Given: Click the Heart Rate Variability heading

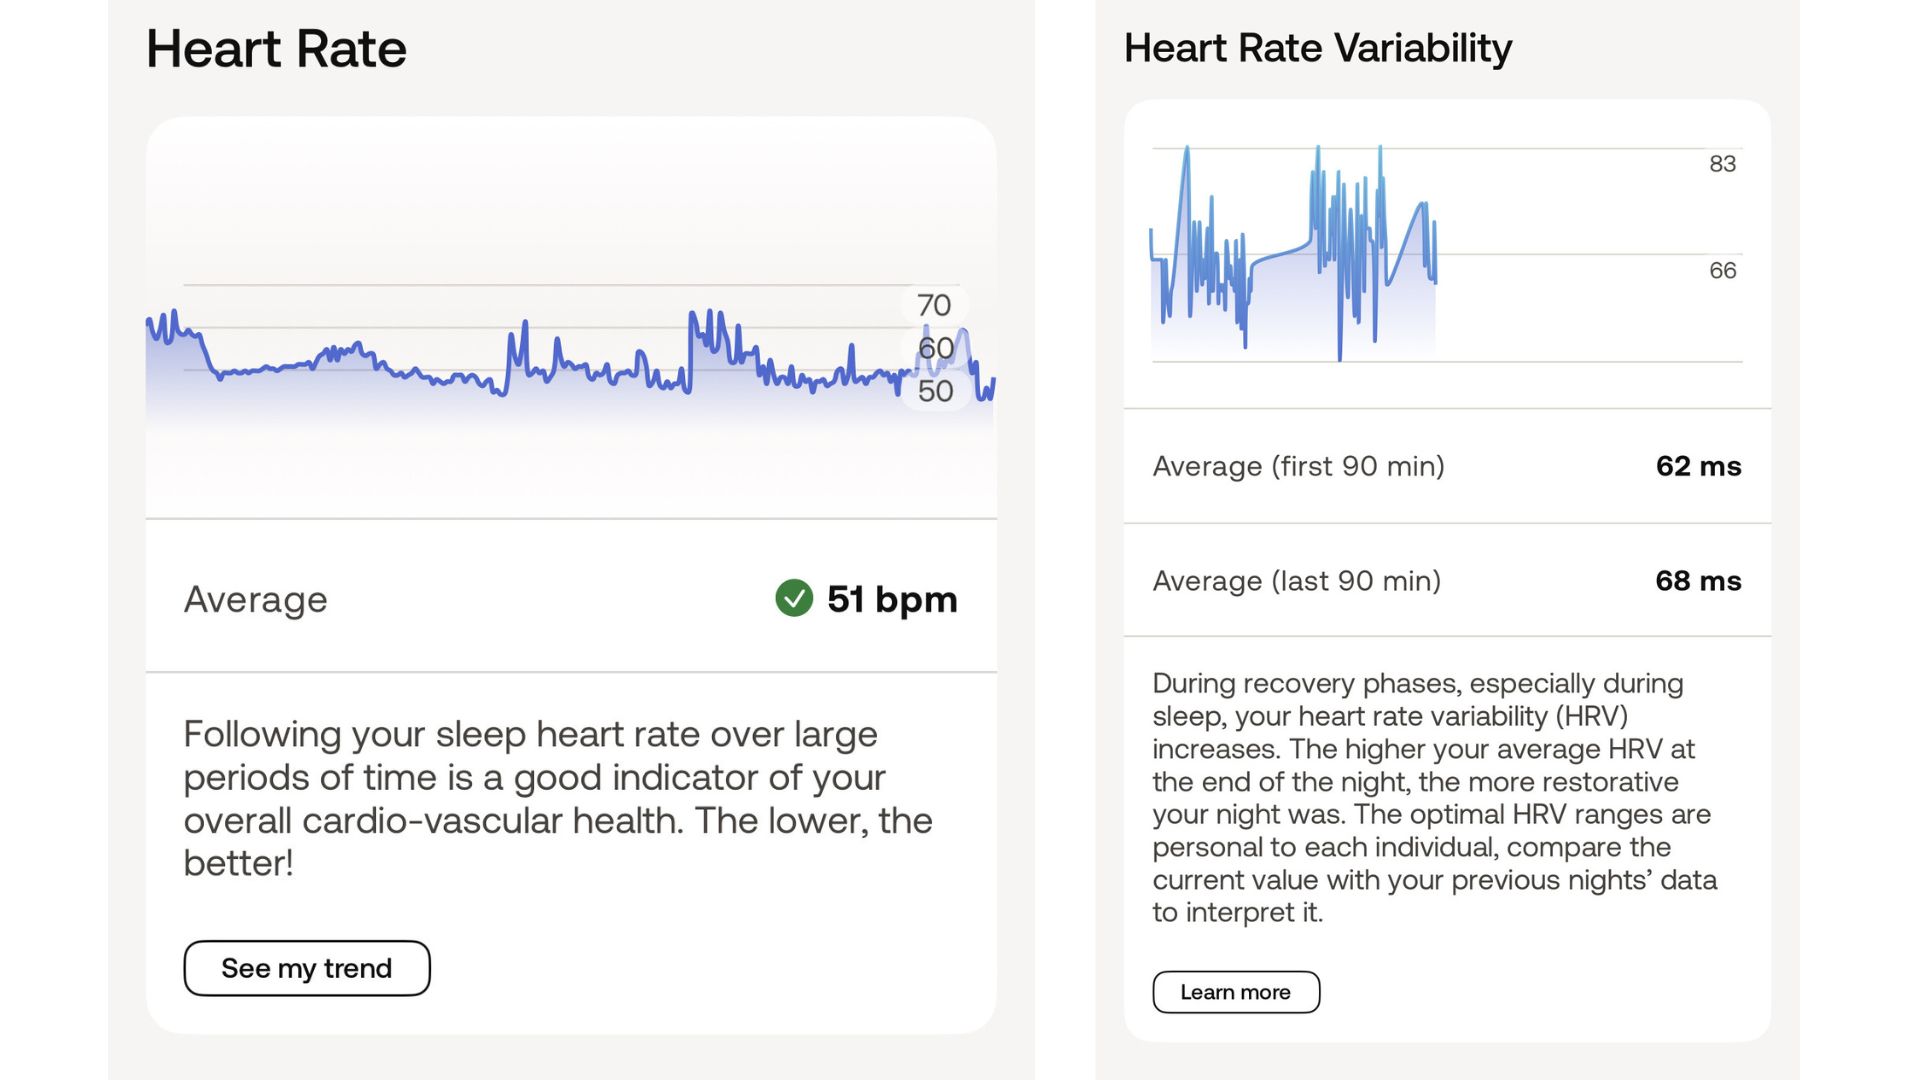Looking at the screenshot, I should click(x=1317, y=48).
